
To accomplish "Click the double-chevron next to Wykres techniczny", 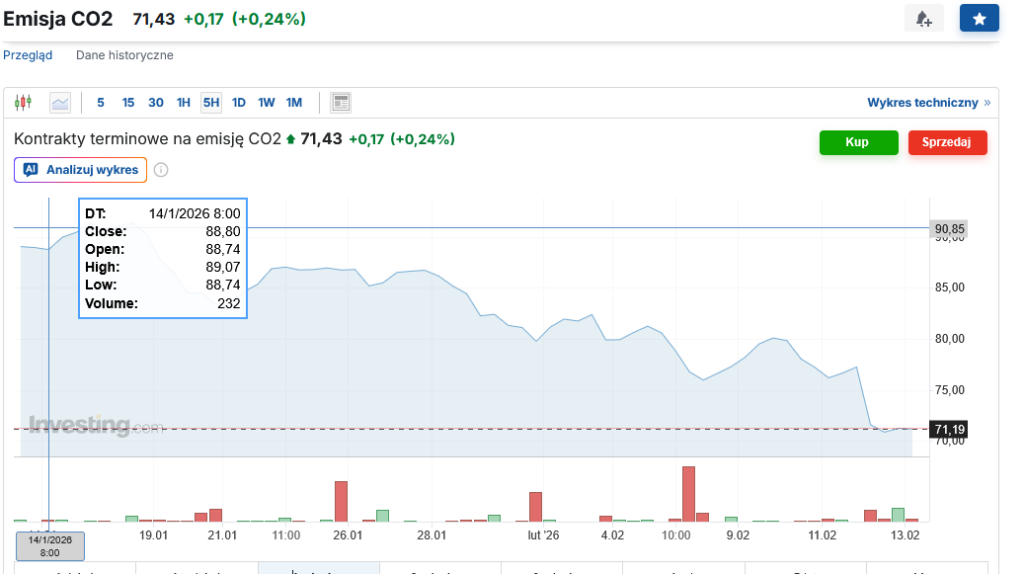I will pyautogui.click(x=987, y=102).
